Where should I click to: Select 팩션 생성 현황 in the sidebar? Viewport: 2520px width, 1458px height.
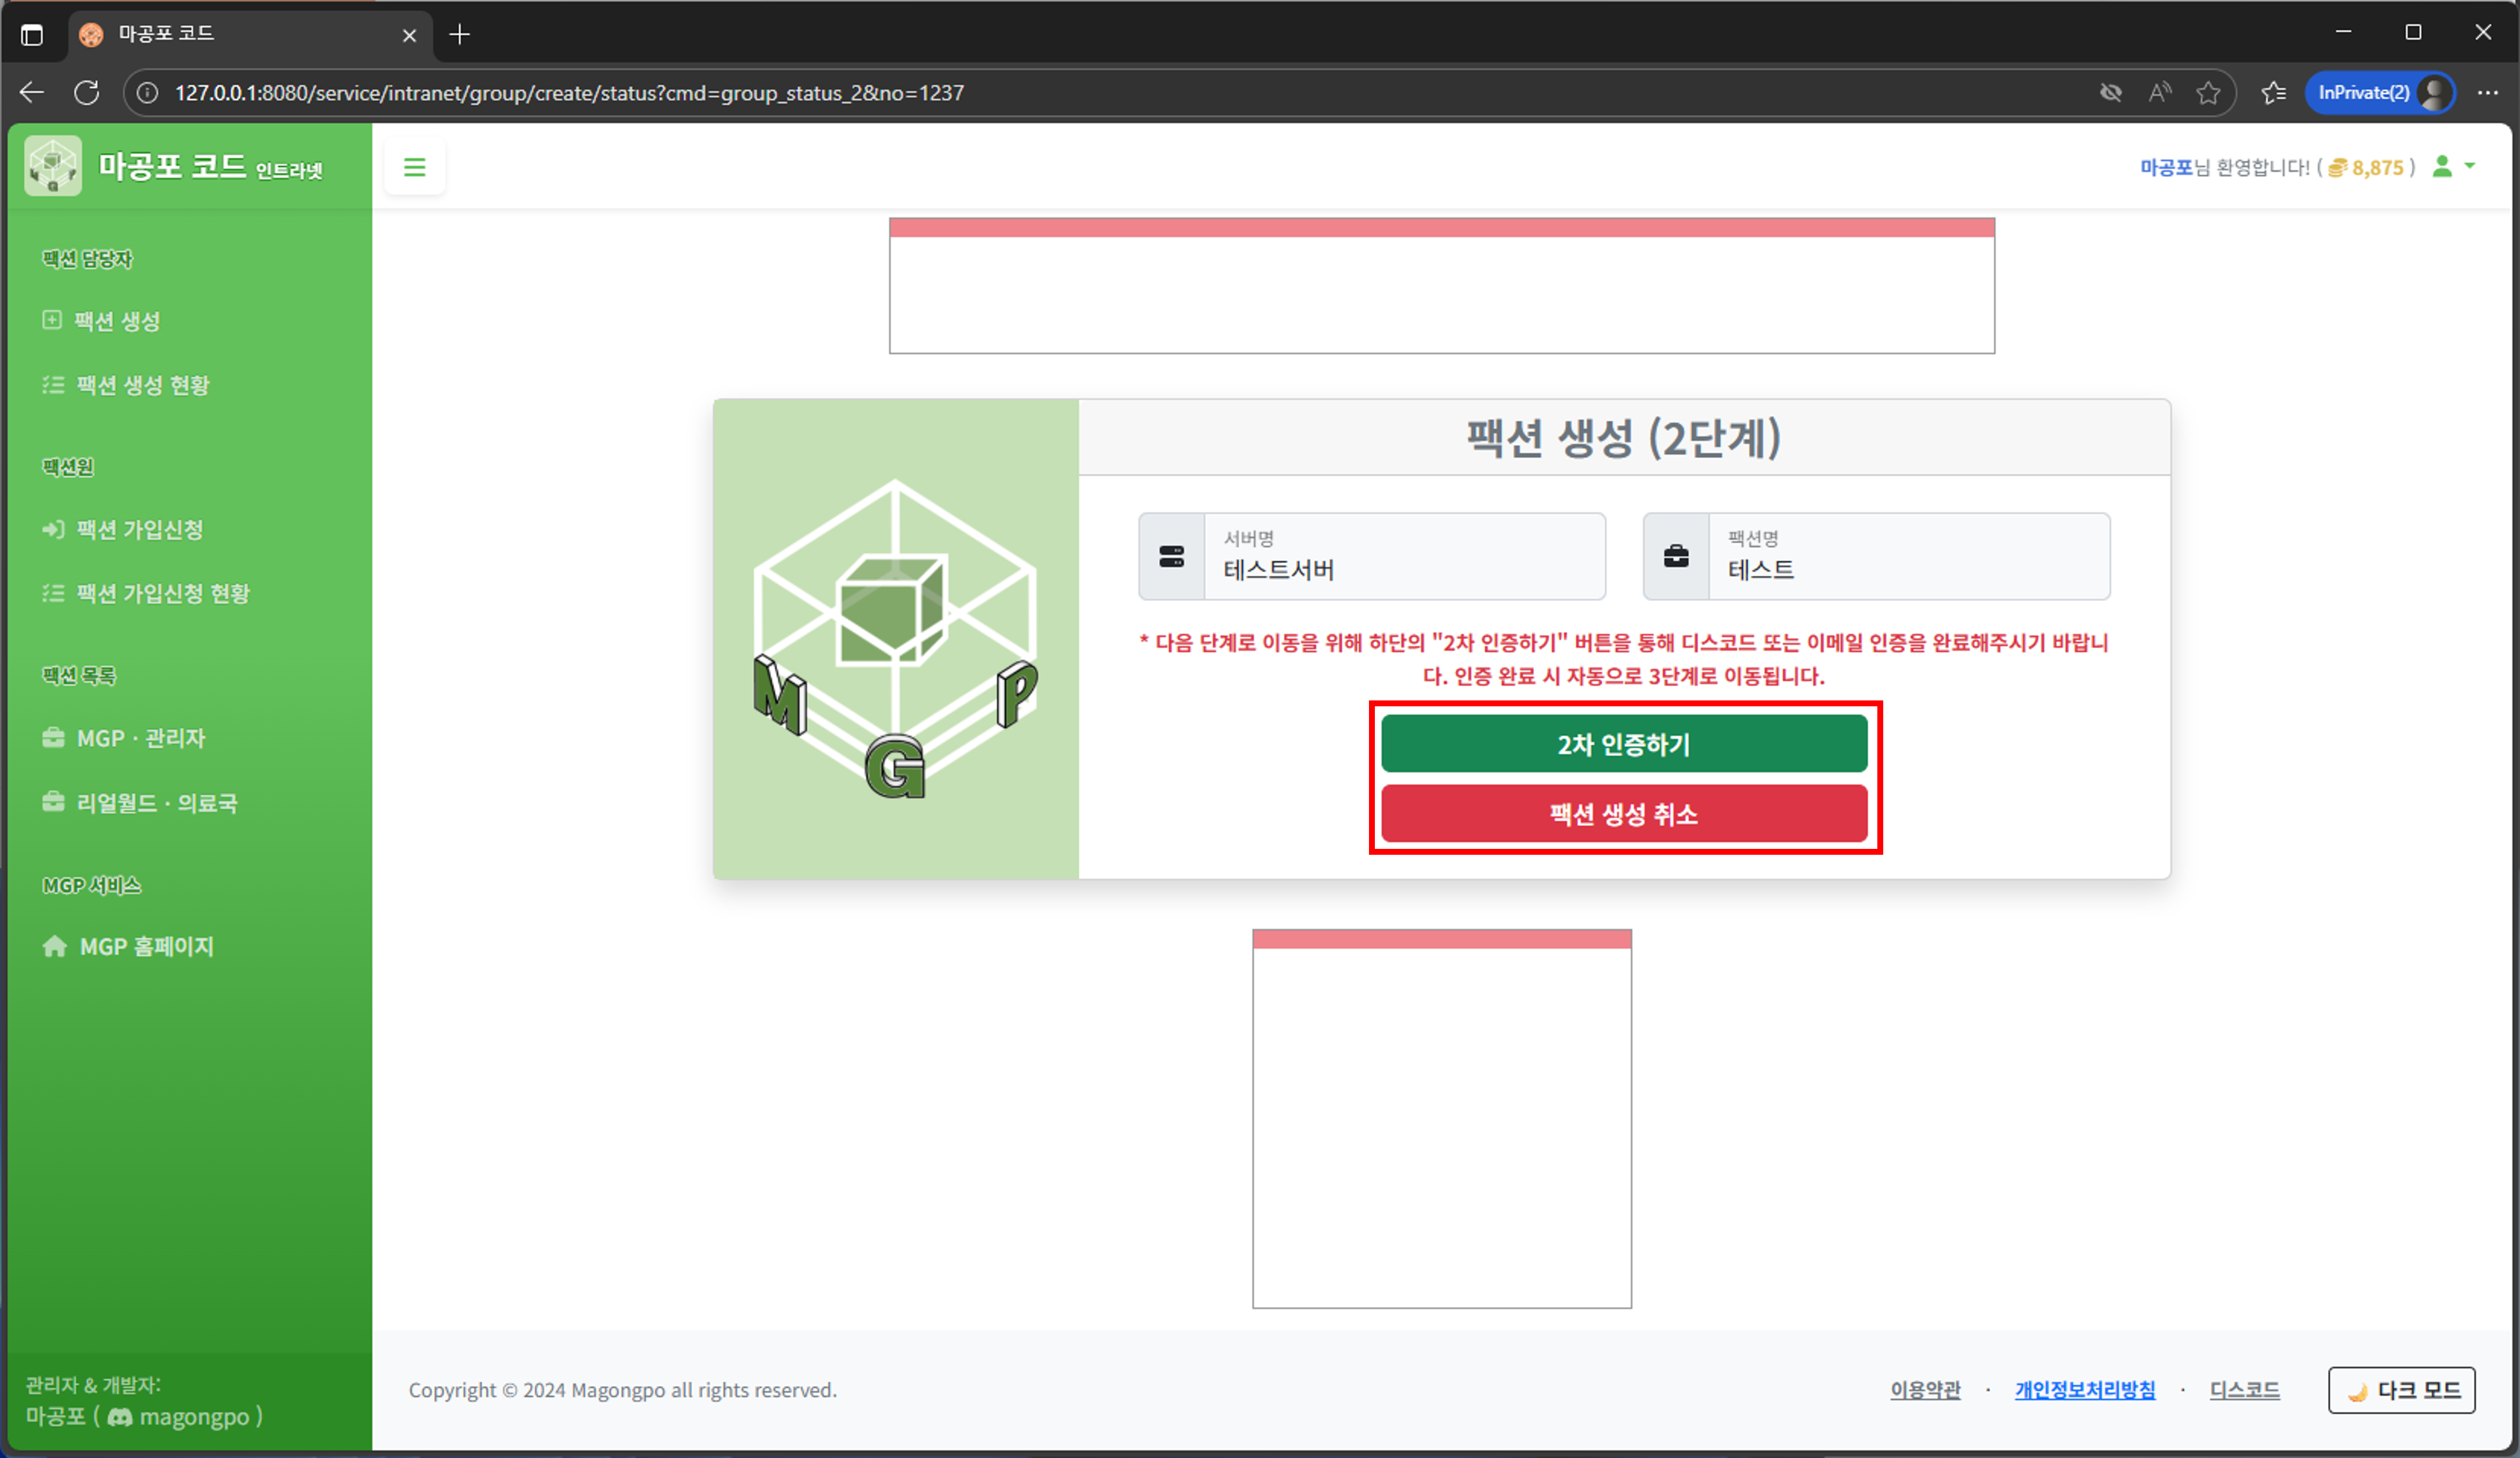coord(140,384)
